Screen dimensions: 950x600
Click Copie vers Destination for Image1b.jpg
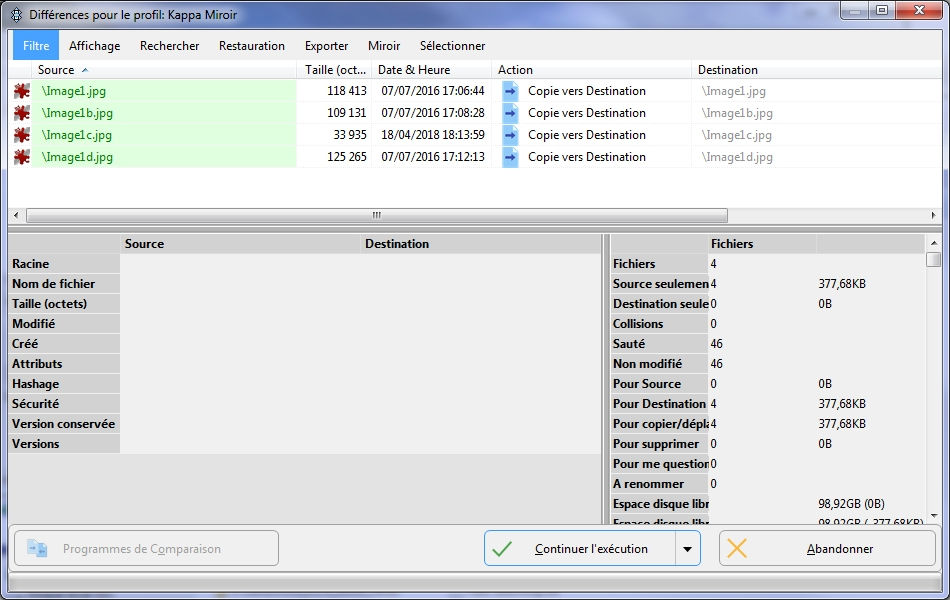(x=586, y=113)
